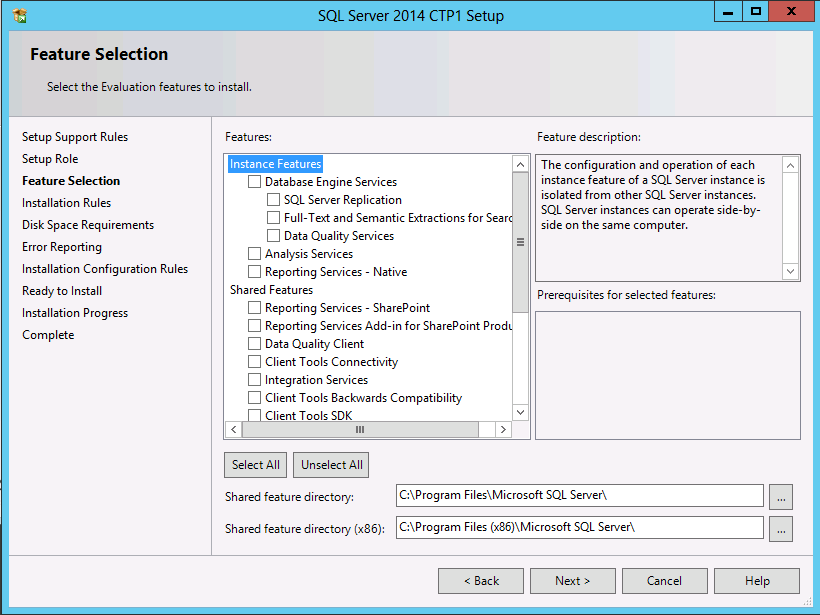Minimize the SQL Server Setup window

point(728,12)
